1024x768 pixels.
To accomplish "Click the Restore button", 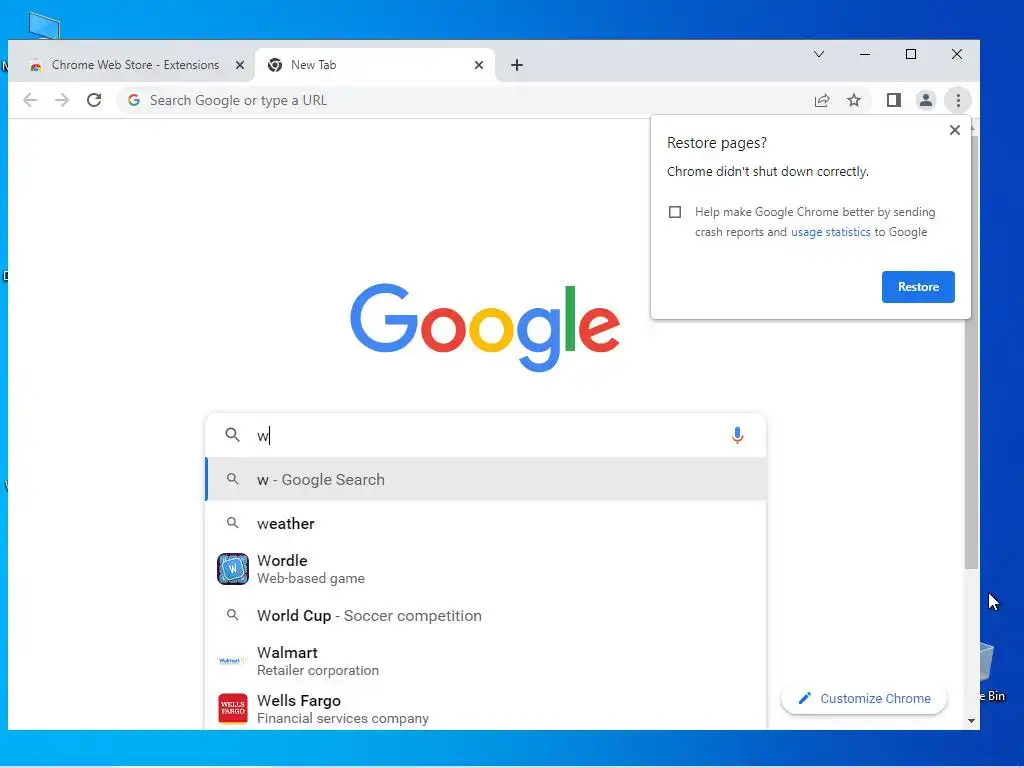I will [x=918, y=287].
